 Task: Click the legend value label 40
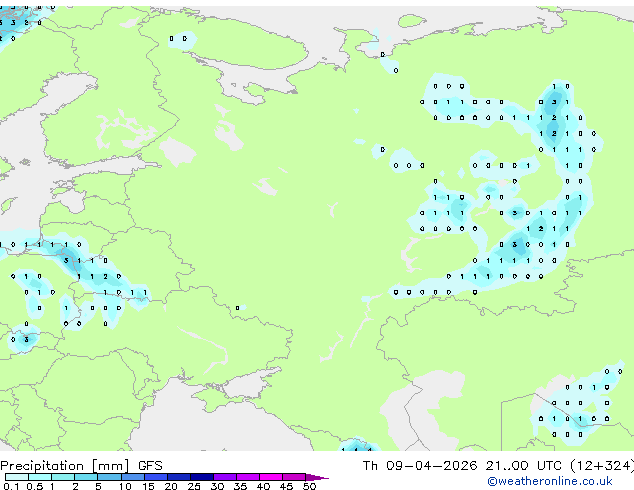(x=264, y=486)
